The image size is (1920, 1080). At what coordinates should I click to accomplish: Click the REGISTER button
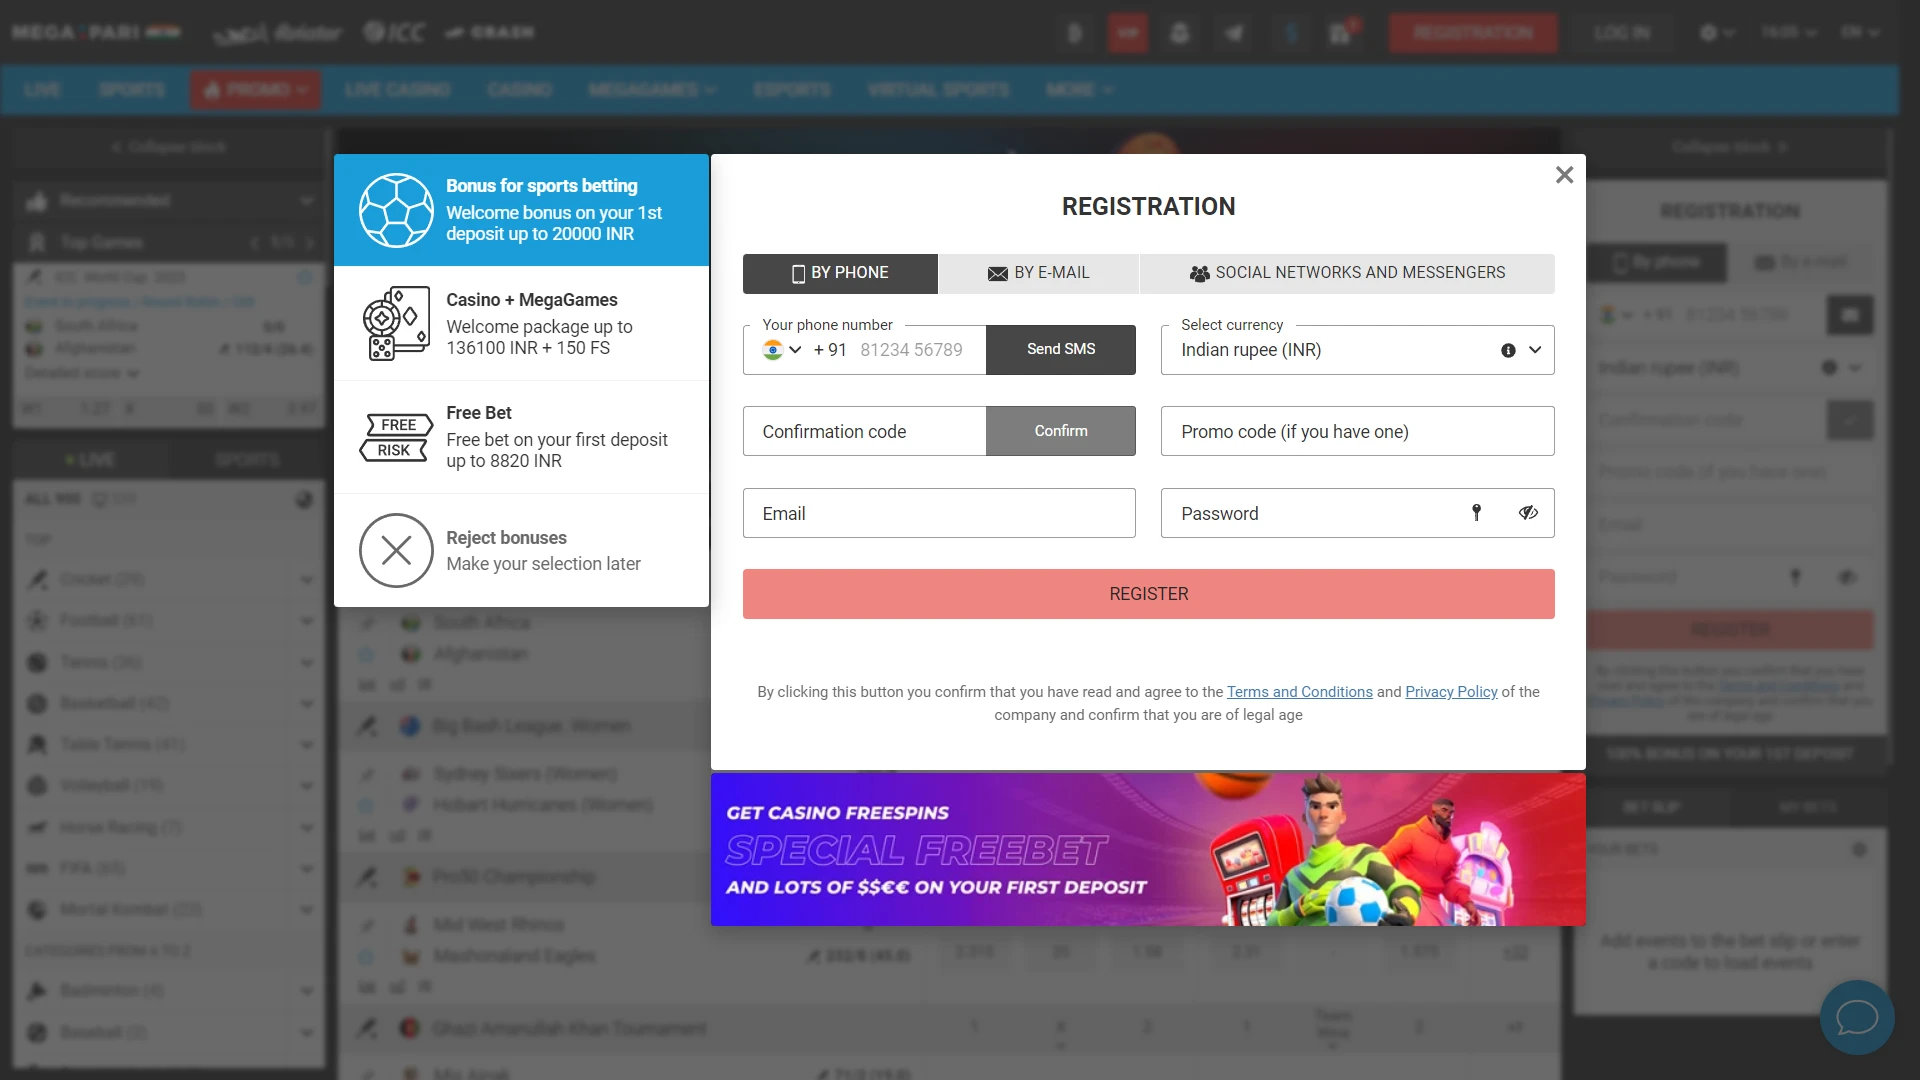click(x=1147, y=593)
